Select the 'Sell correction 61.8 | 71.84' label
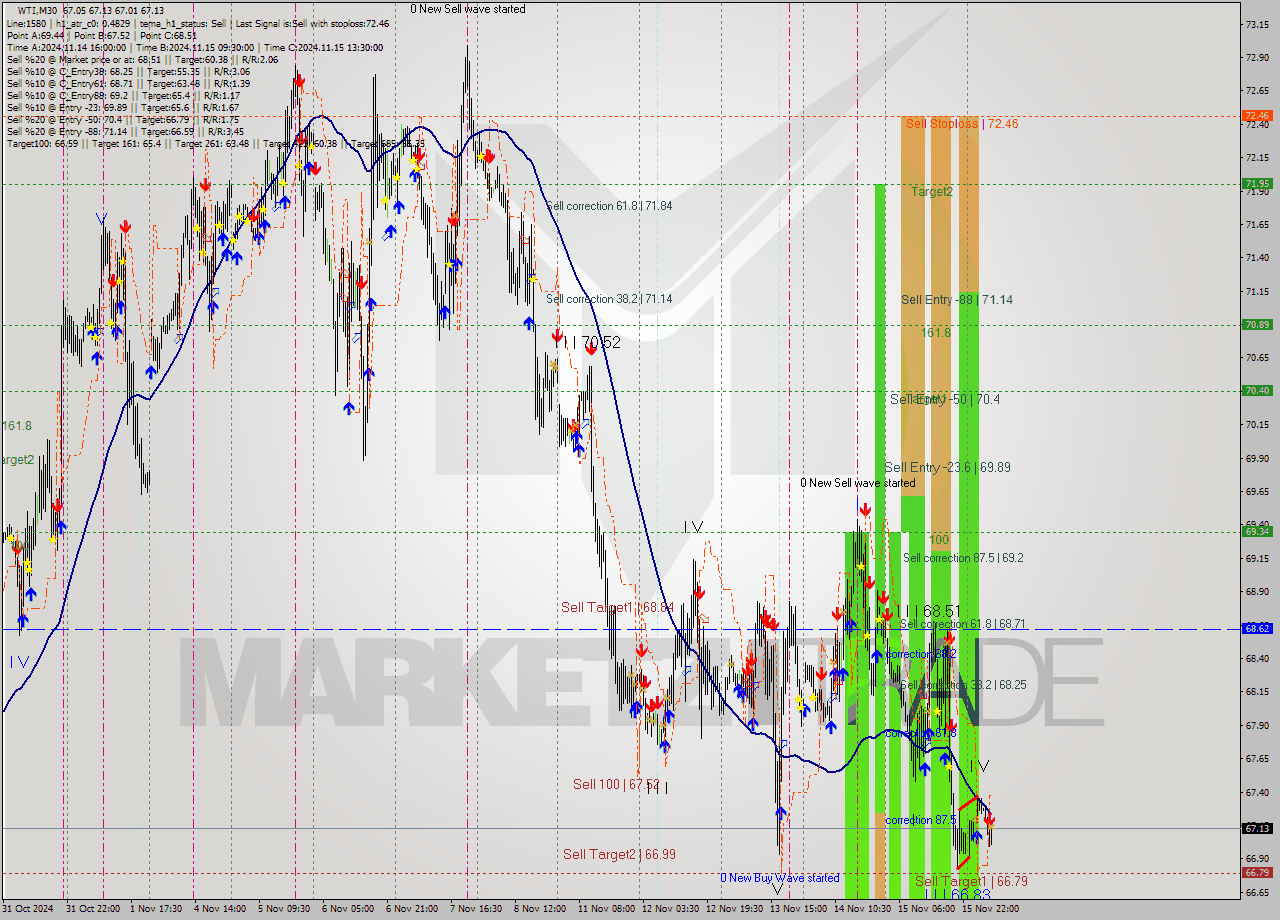1280x920 pixels. pyautogui.click(x=608, y=206)
